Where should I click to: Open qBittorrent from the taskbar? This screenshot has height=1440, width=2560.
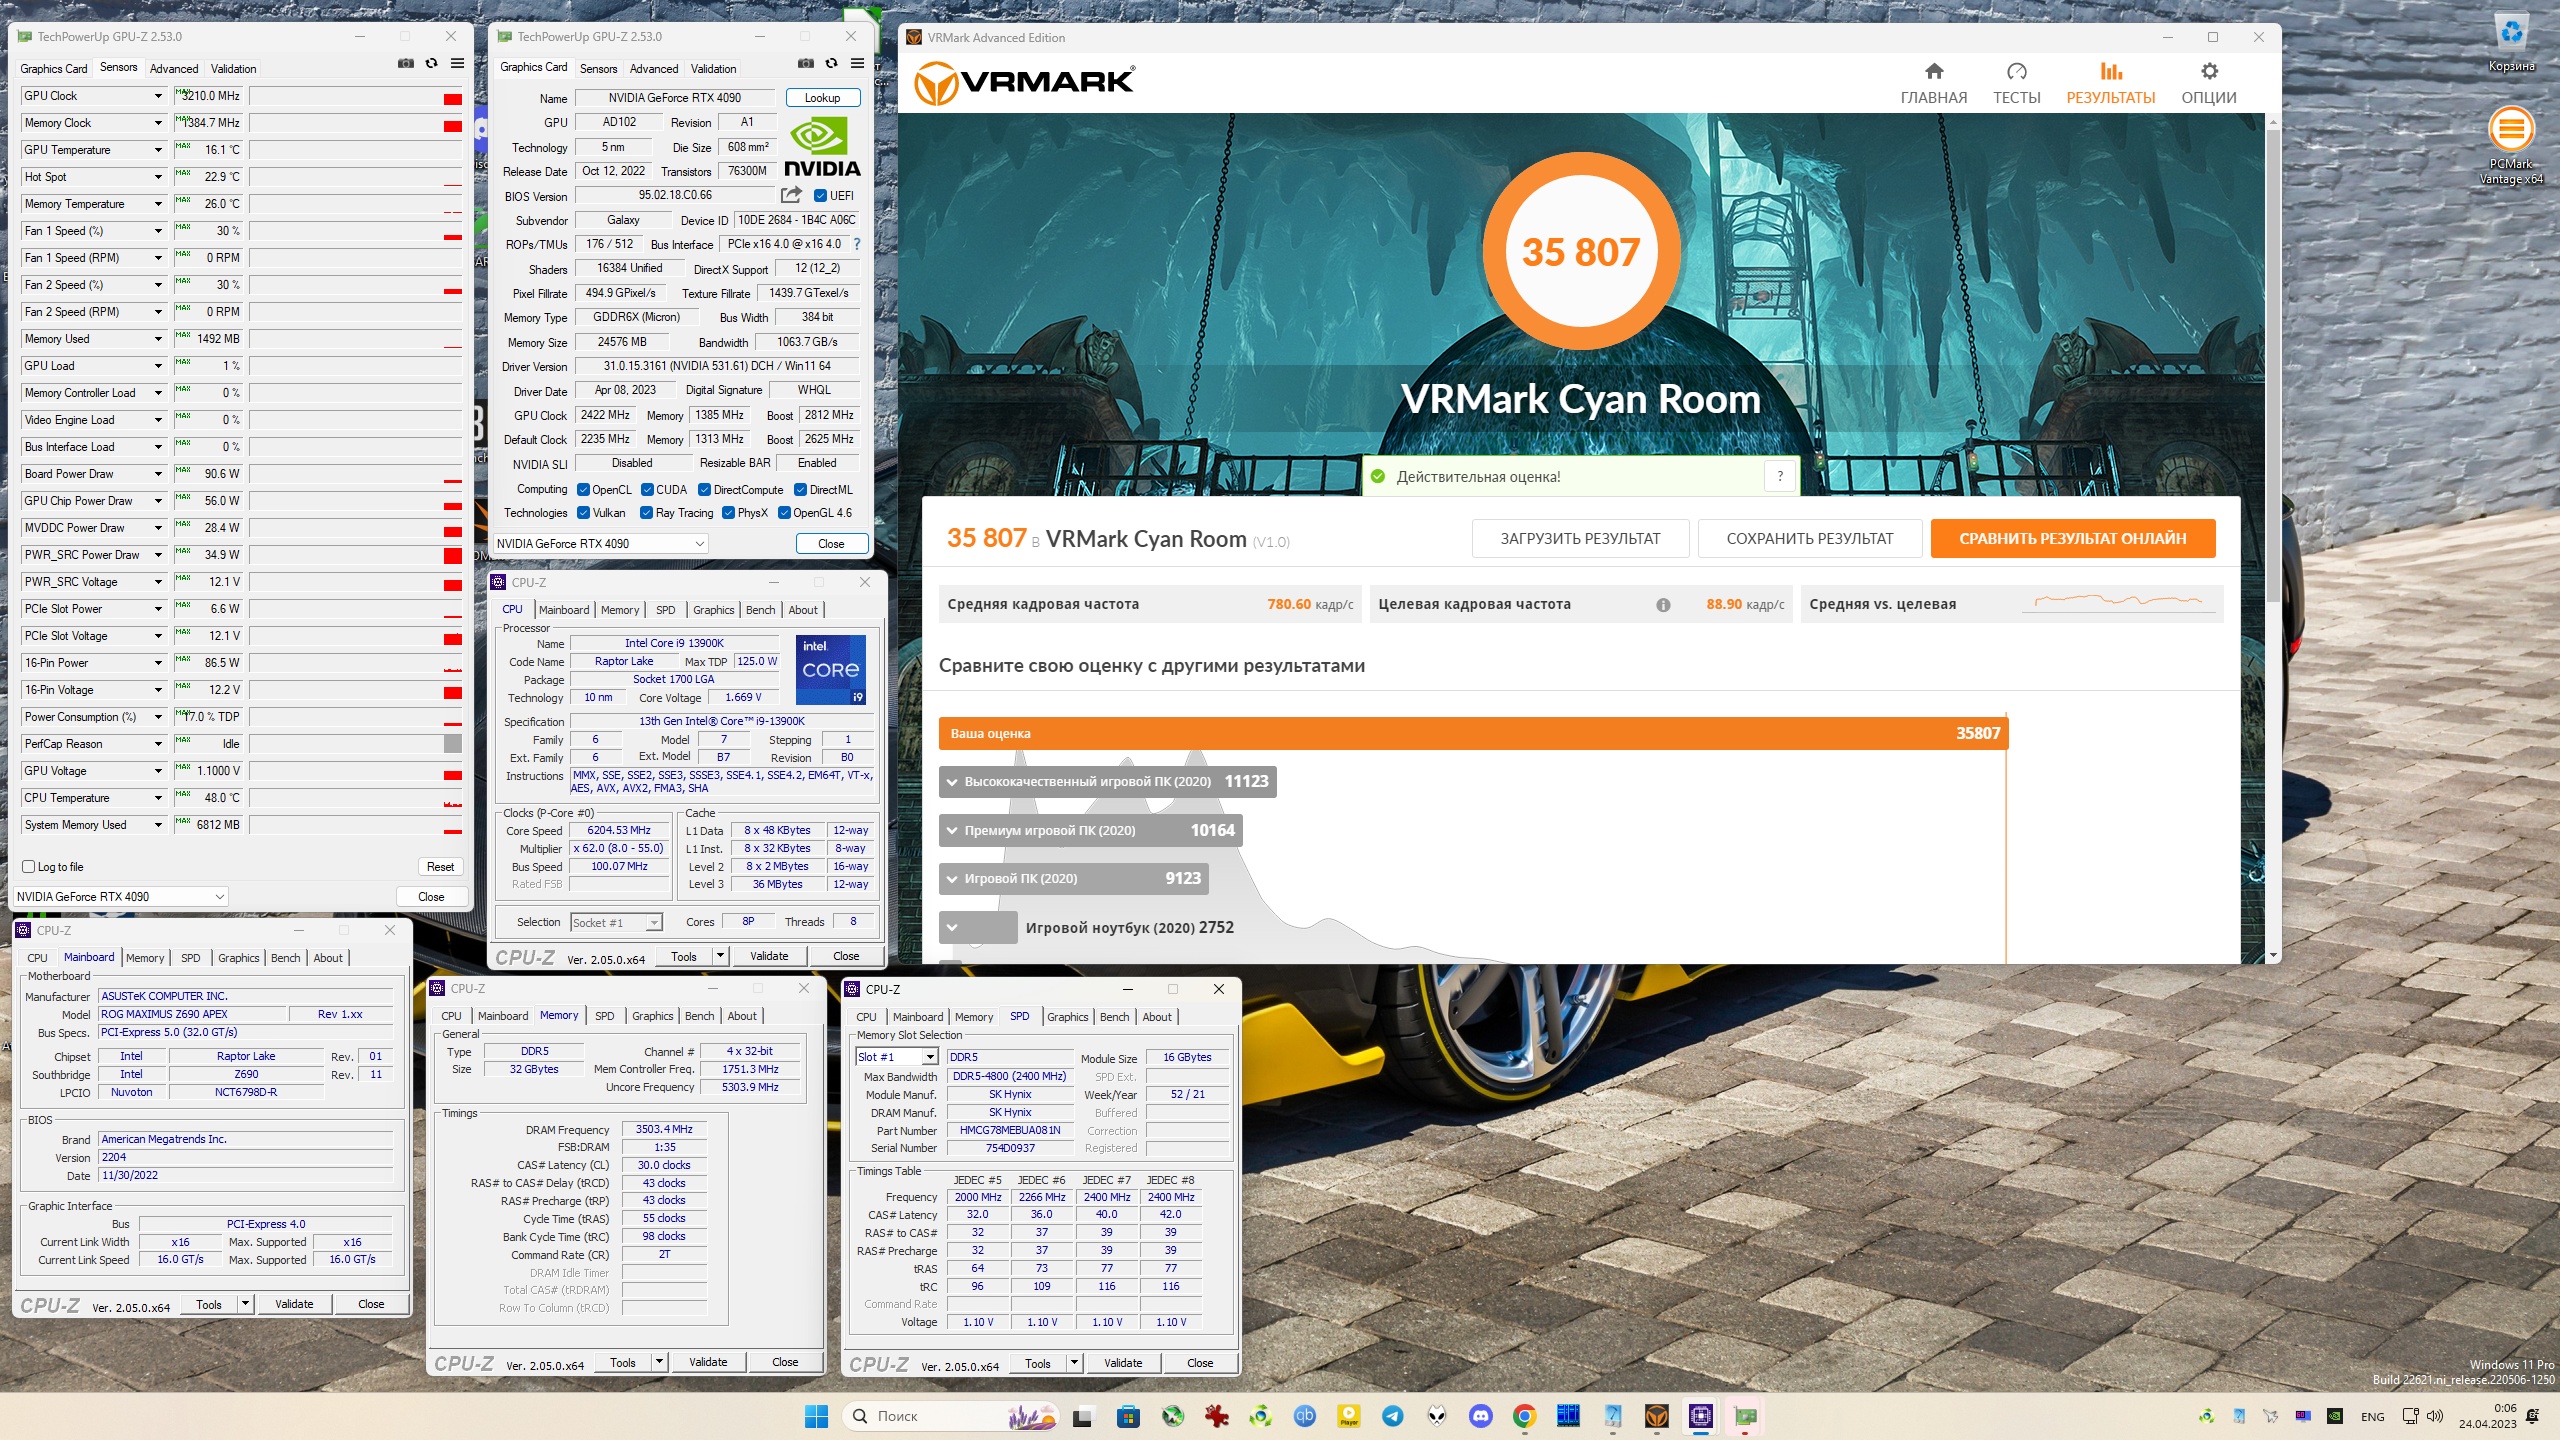click(x=1305, y=1416)
